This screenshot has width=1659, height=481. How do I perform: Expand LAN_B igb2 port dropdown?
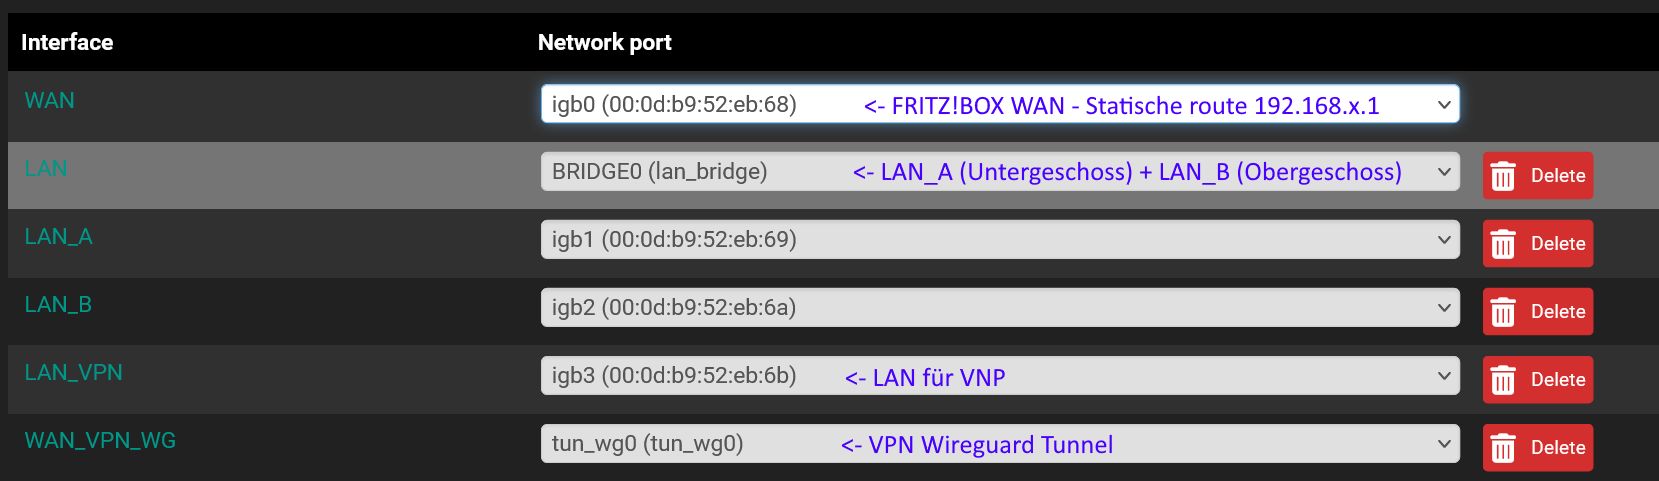pyautogui.click(x=1000, y=308)
